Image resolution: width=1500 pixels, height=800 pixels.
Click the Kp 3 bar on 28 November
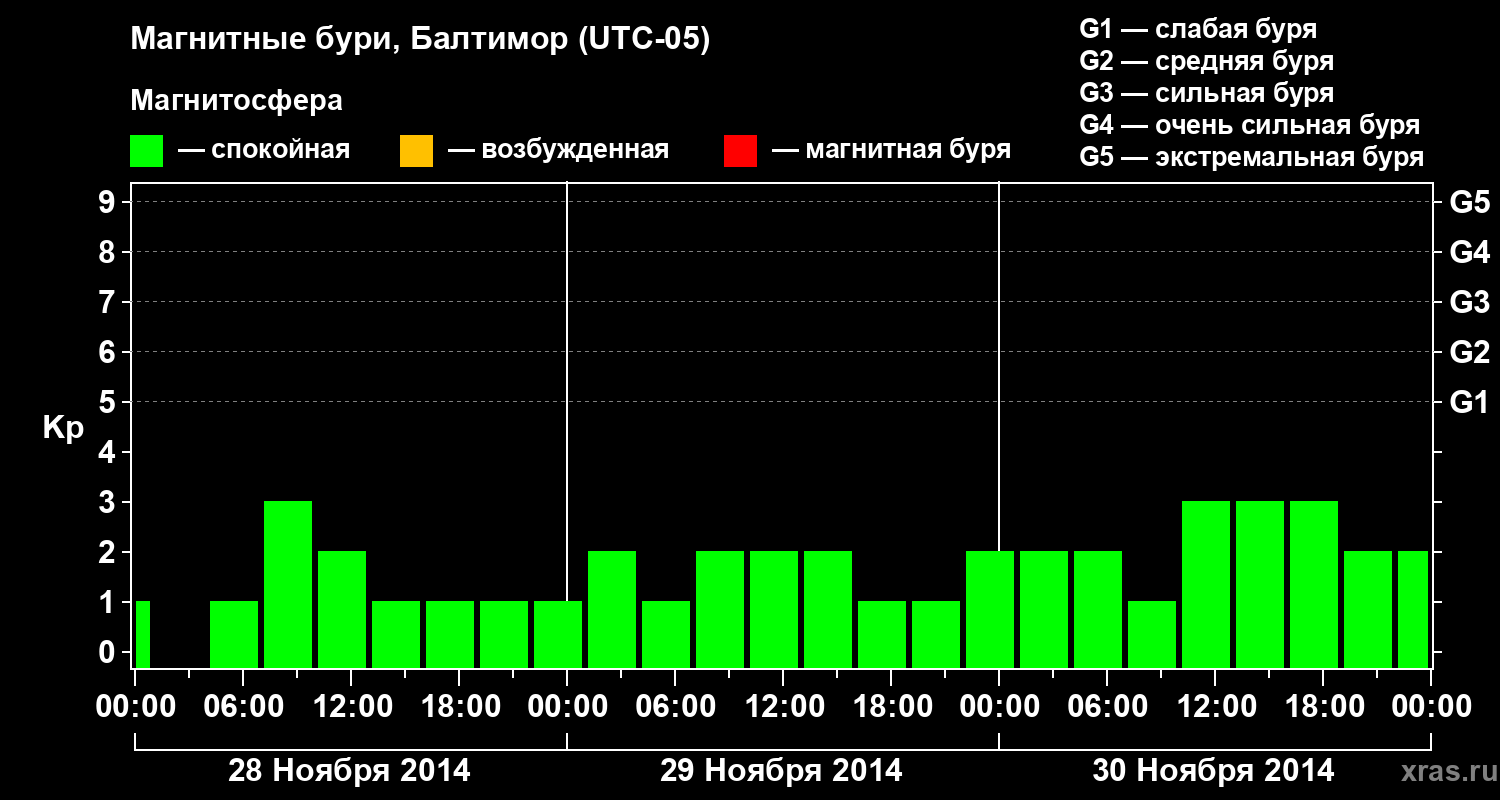288,584
